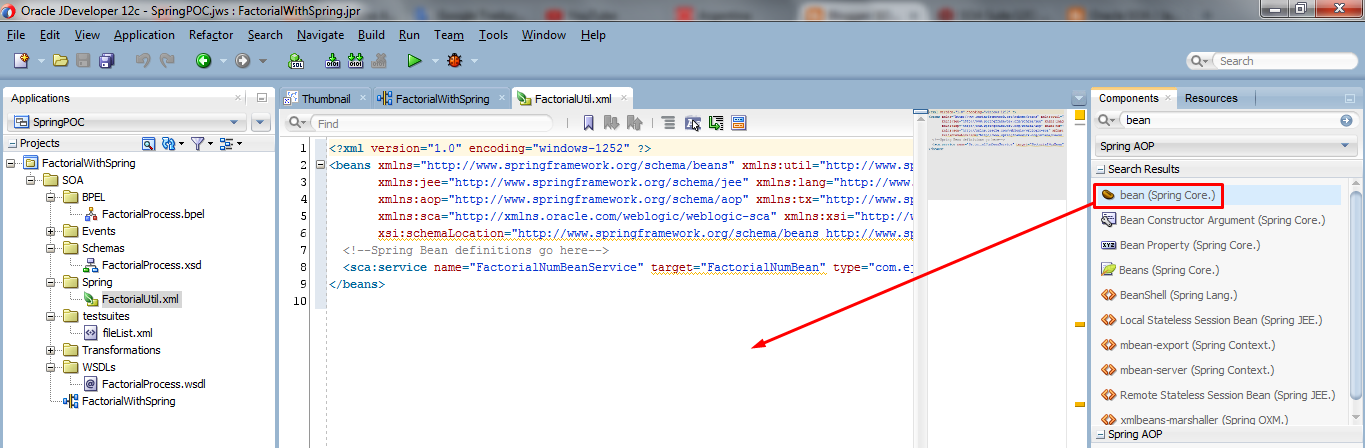Open the editor tab list dropdown
1365x448 pixels.
(x=1077, y=98)
